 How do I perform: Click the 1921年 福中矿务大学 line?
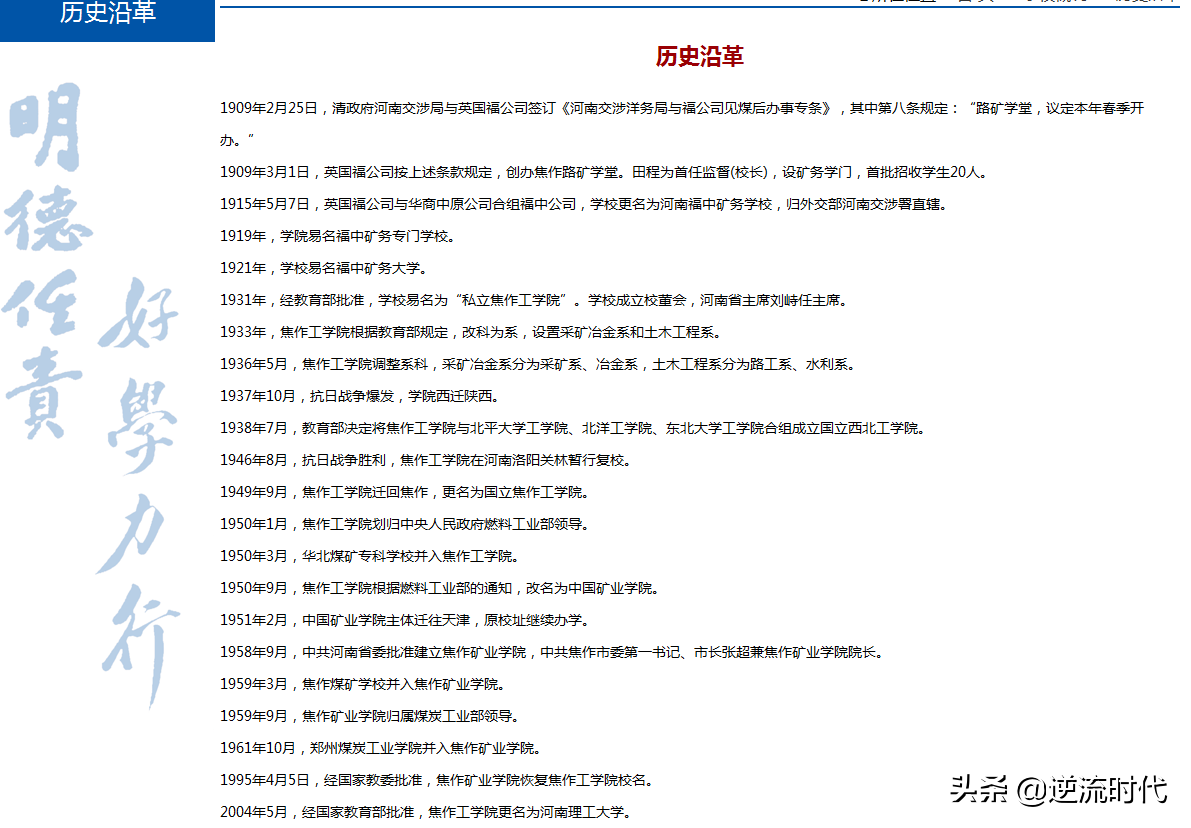(325, 268)
